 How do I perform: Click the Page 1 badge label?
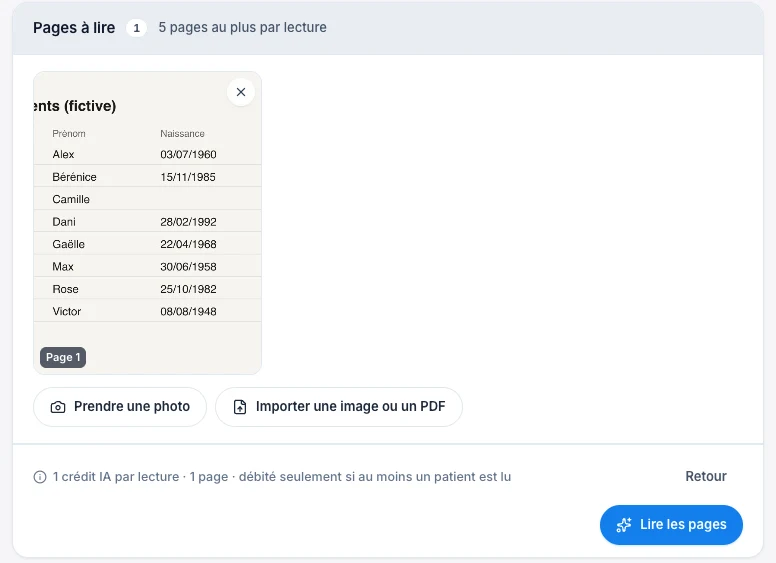click(63, 357)
